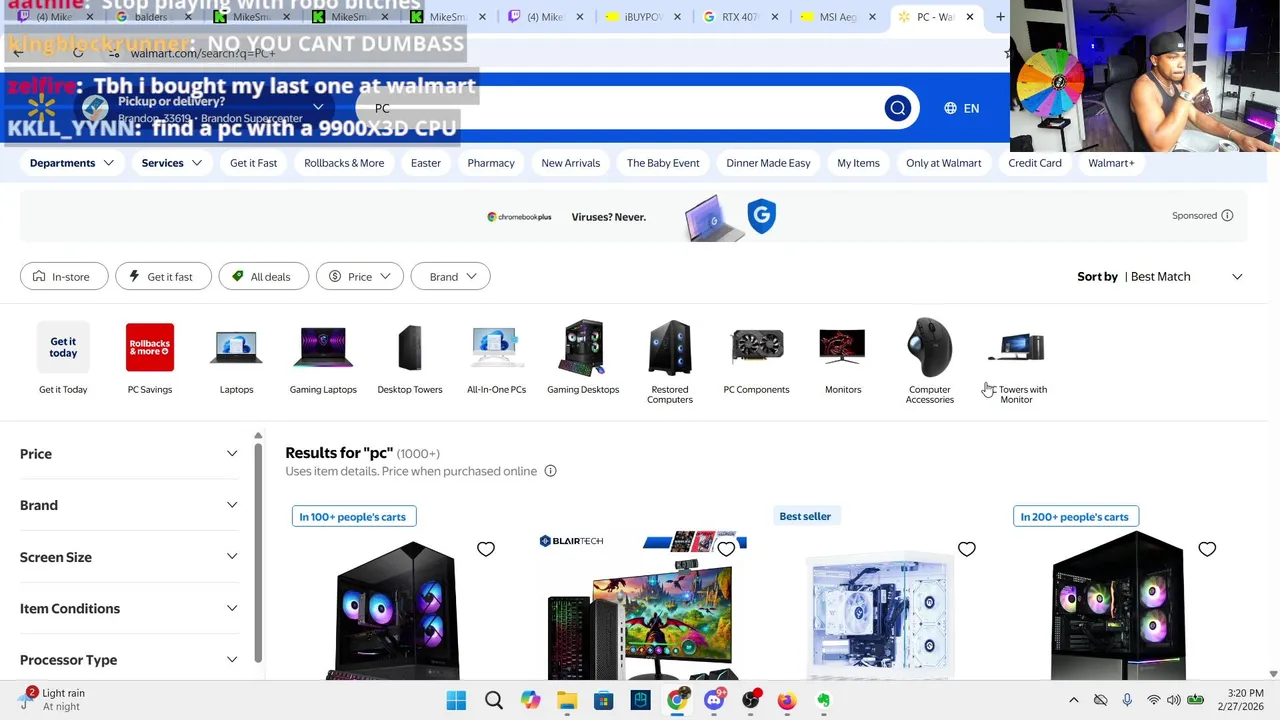
Task: Open the Windows Start menu
Action: coord(456,700)
